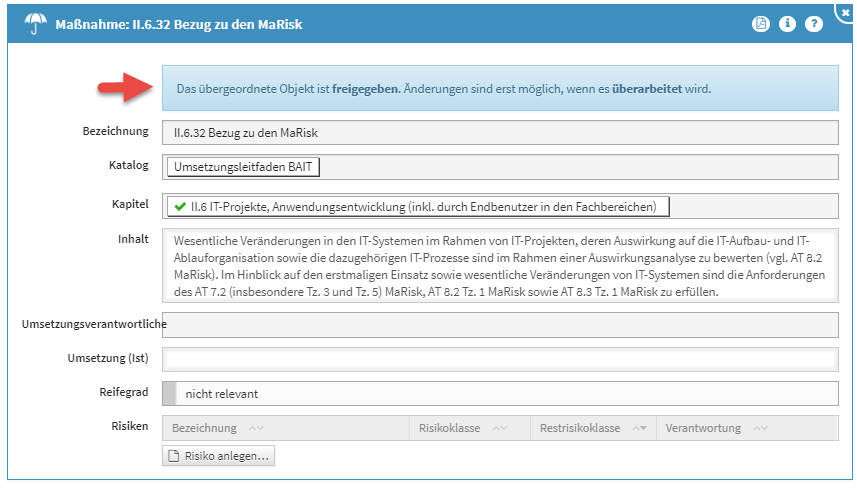
Task: Click the green checkmark in Kapitel field
Action: (180, 207)
